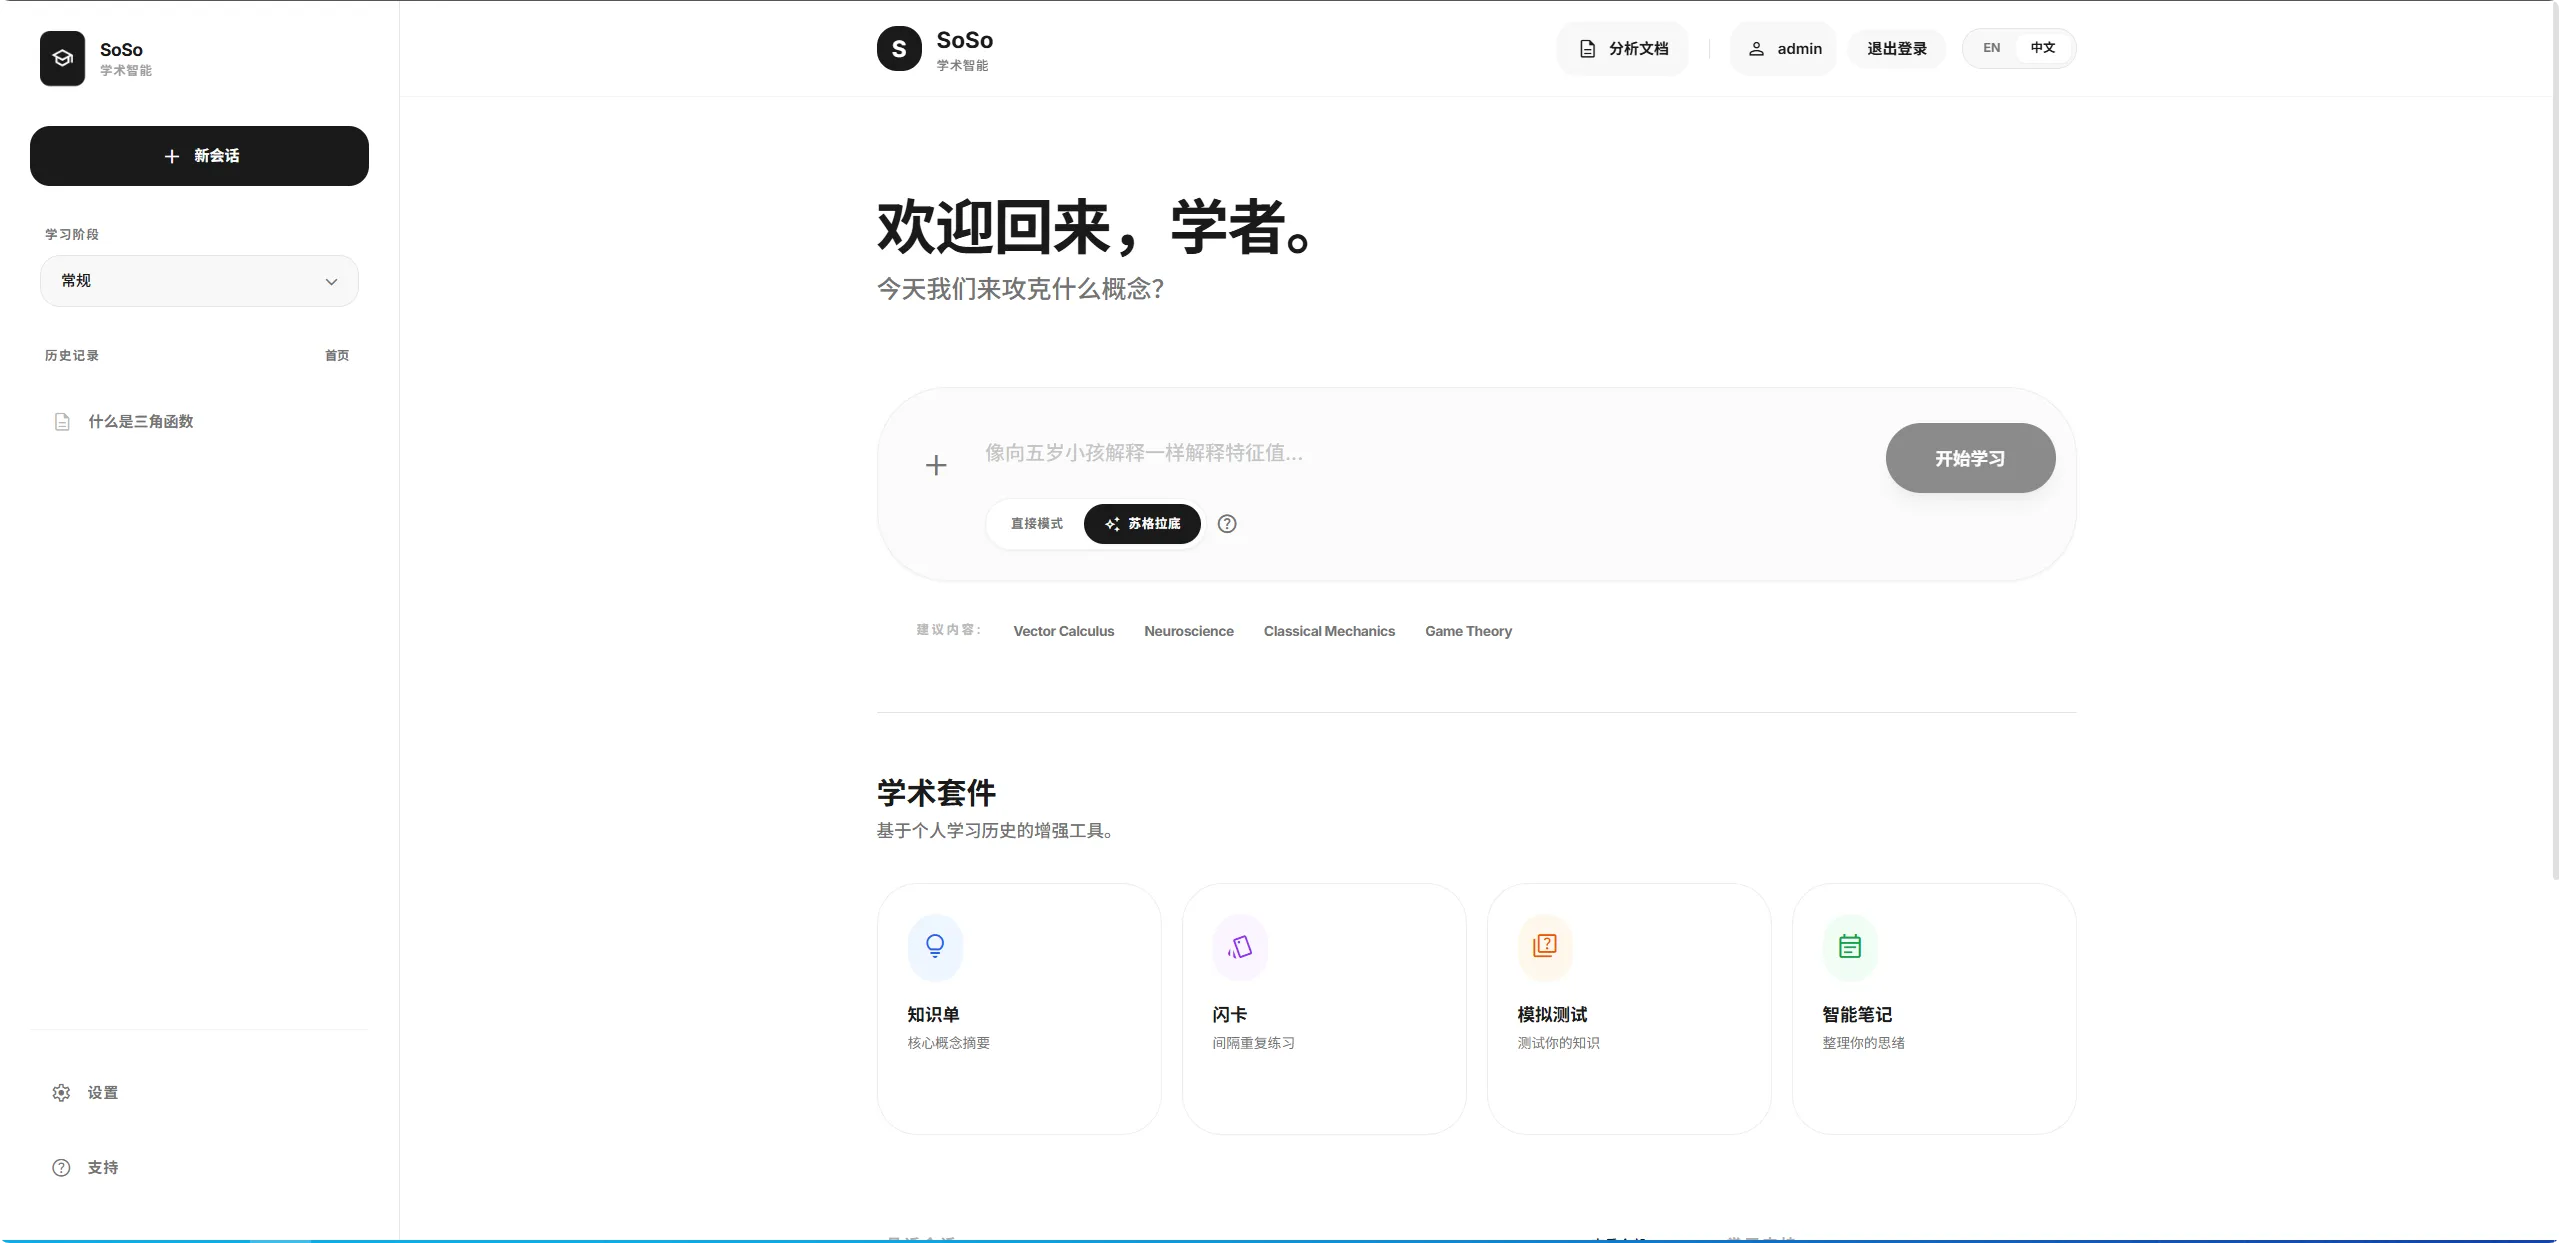Click the help circle icon next to 苏格拉底
This screenshot has width=2559, height=1243.
[1227, 524]
